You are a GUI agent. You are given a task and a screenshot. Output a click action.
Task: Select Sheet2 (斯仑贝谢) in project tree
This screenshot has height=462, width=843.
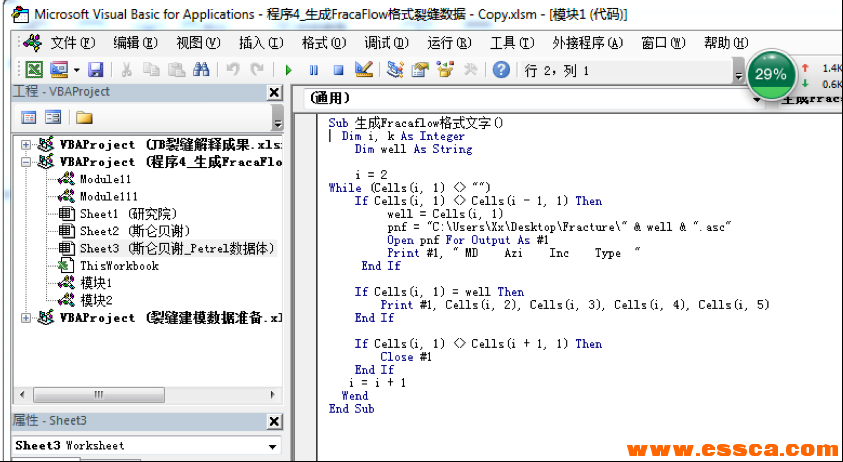point(135,231)
